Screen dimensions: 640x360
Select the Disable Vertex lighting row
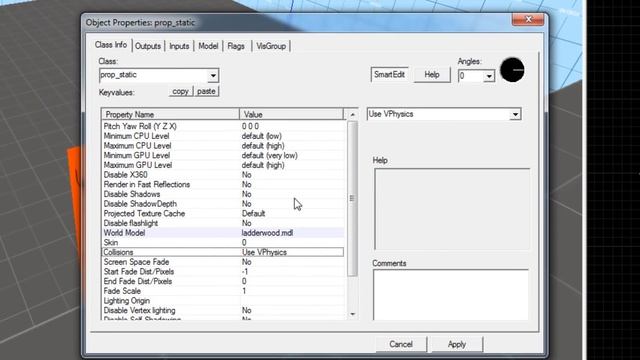click(223, 311)
